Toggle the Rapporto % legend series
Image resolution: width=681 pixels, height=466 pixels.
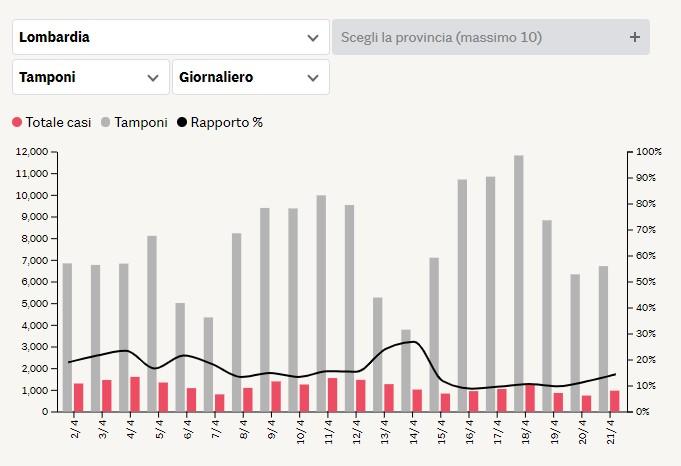226,123
